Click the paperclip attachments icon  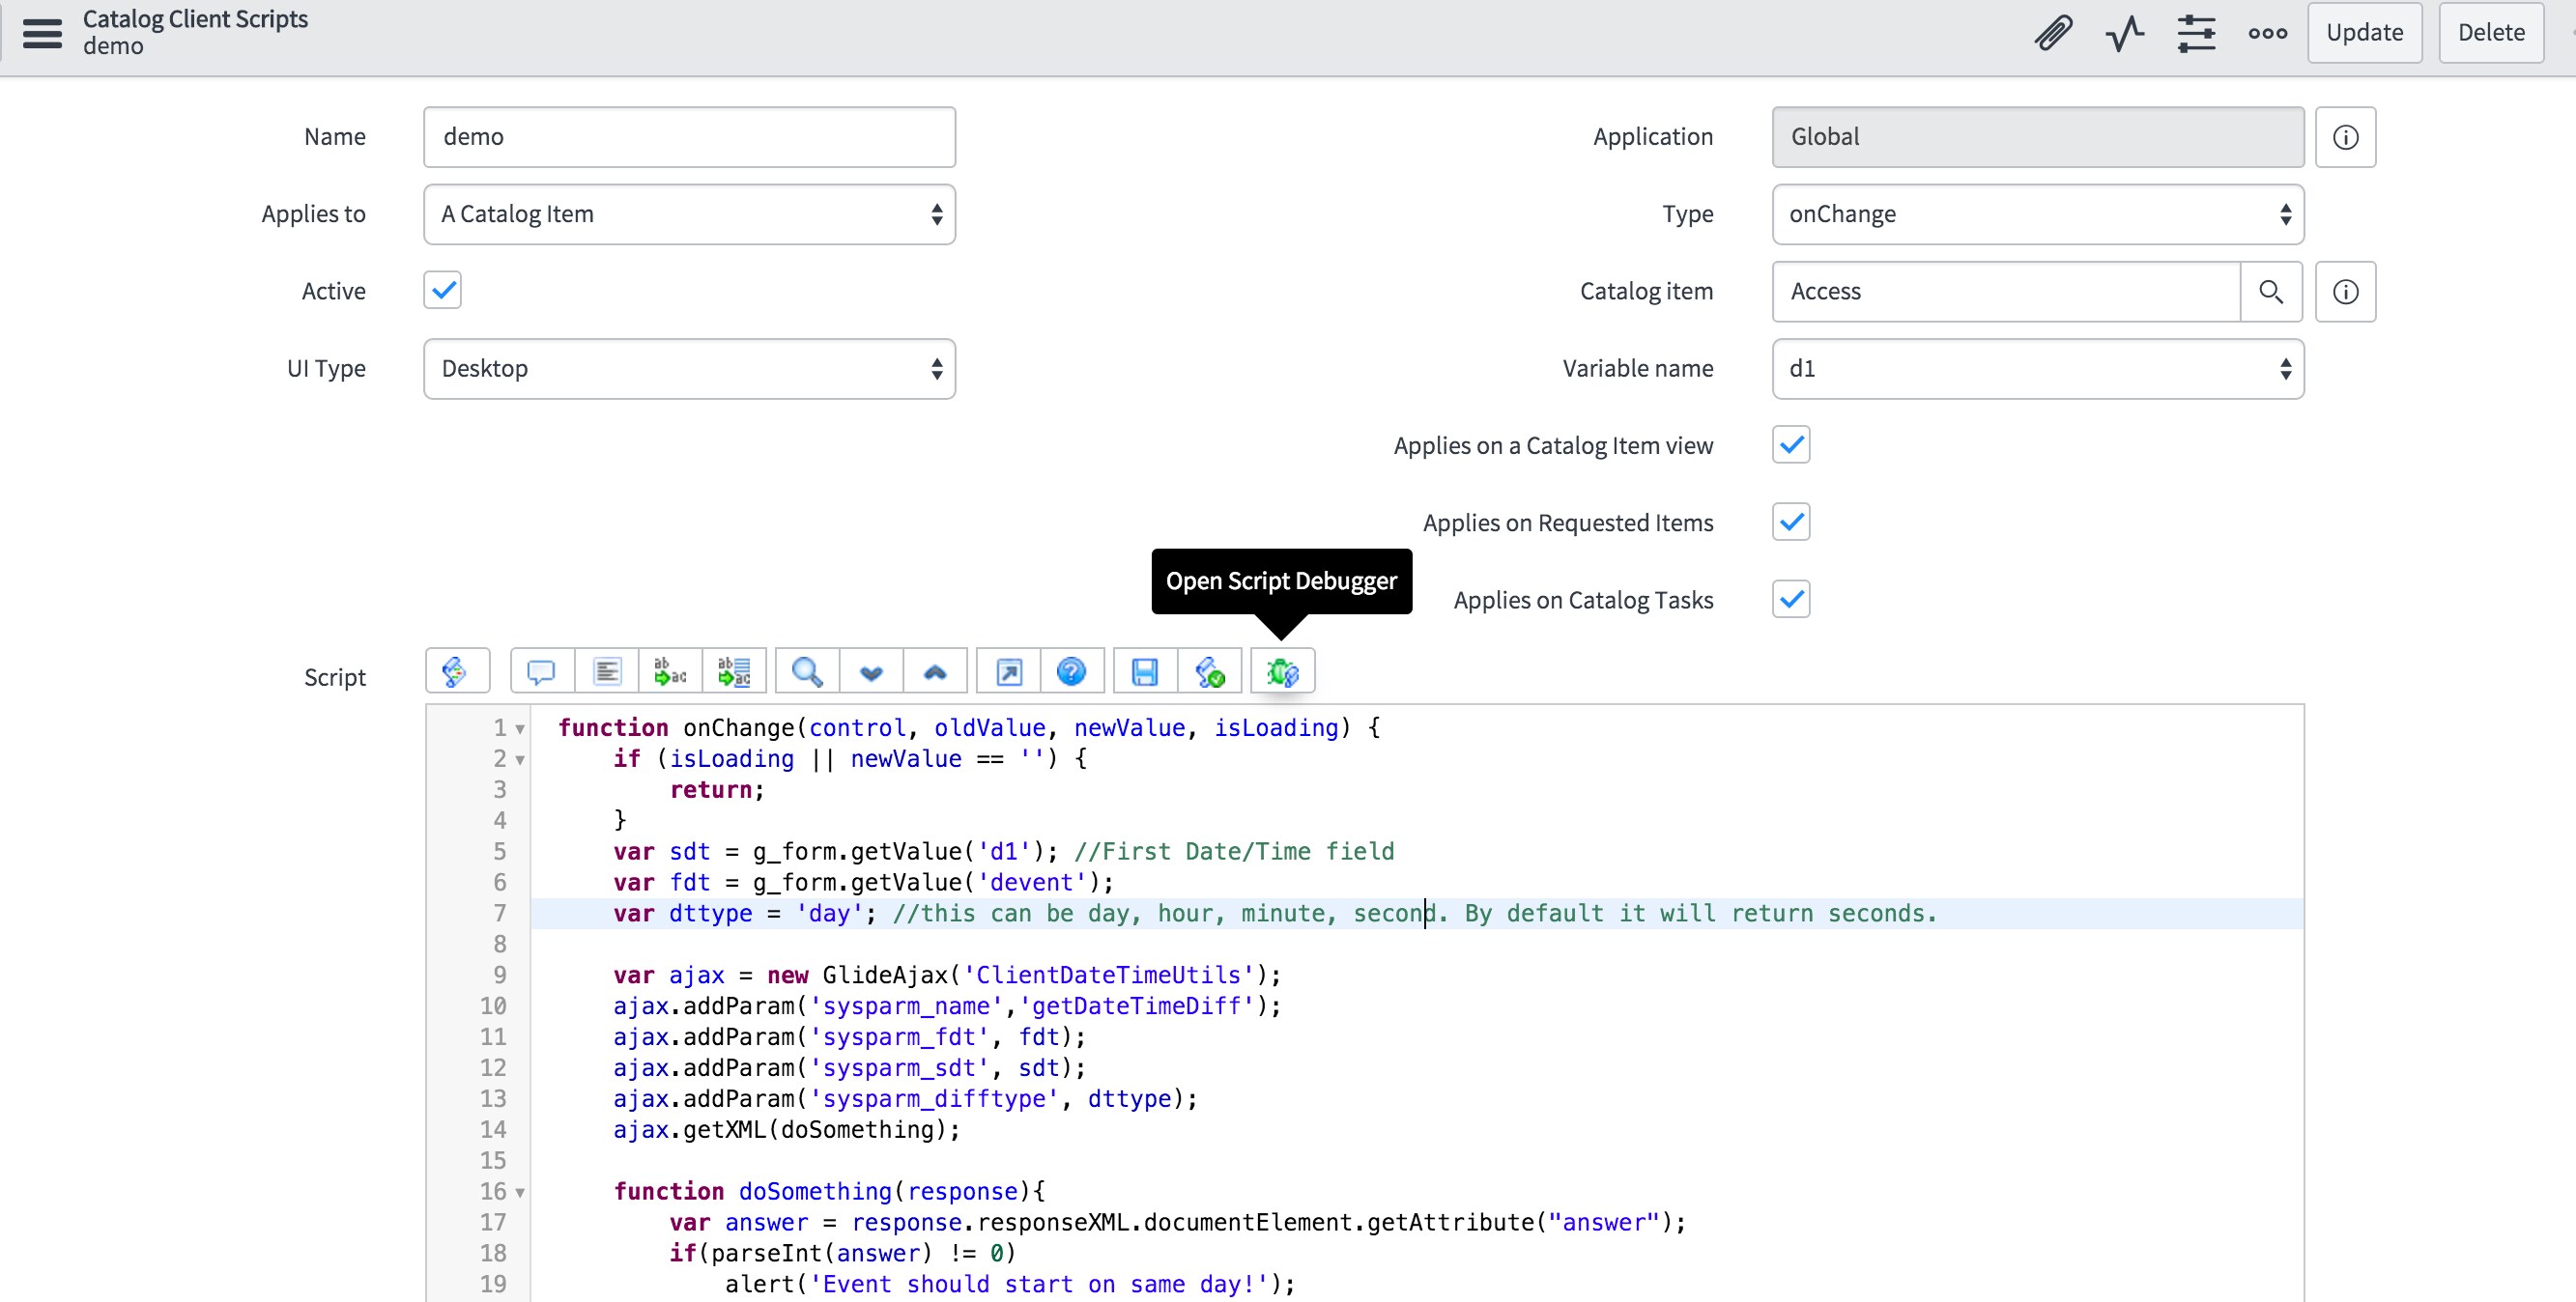[x=2053, y=33]
